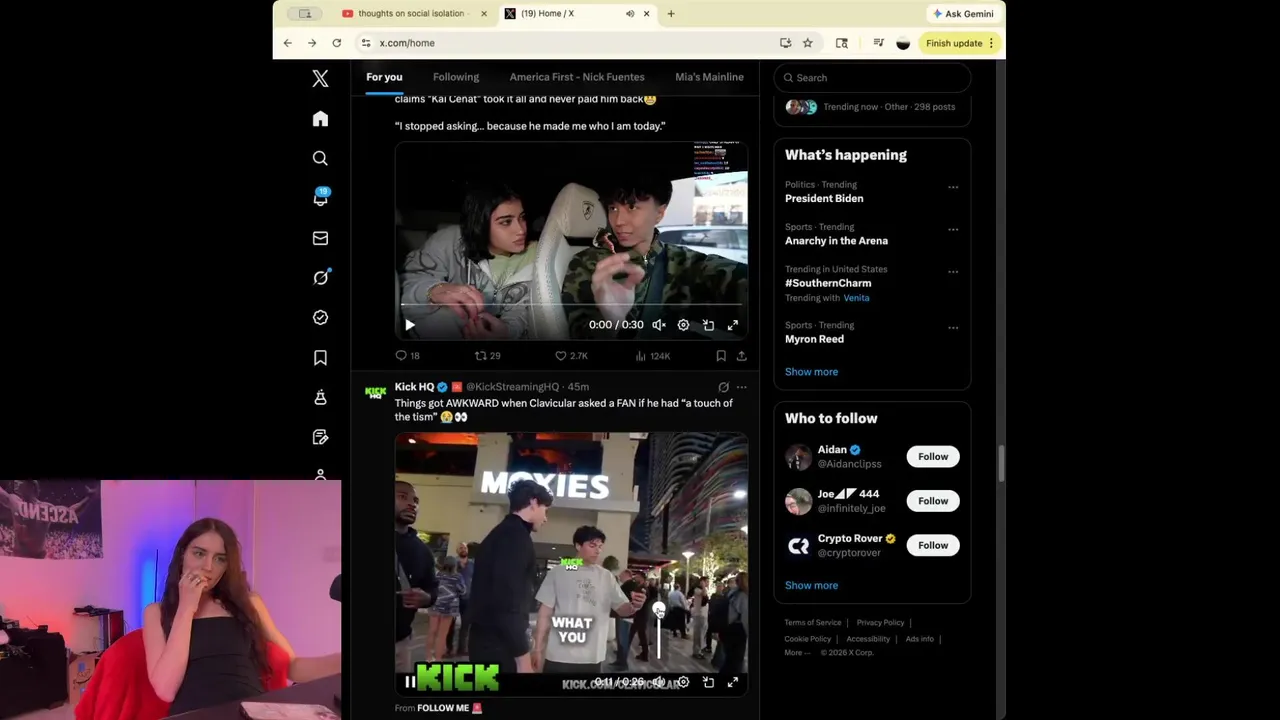This screenshot has height=720, width=1280.
Task: Follow Joe 444
Action: tap(933, 500)
